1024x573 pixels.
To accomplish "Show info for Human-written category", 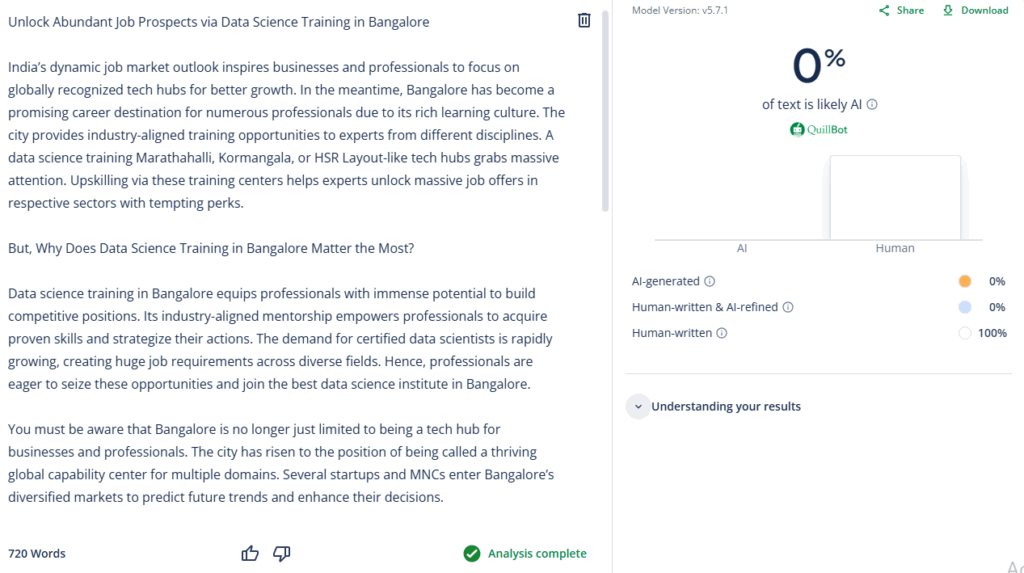I will [722, 333].
